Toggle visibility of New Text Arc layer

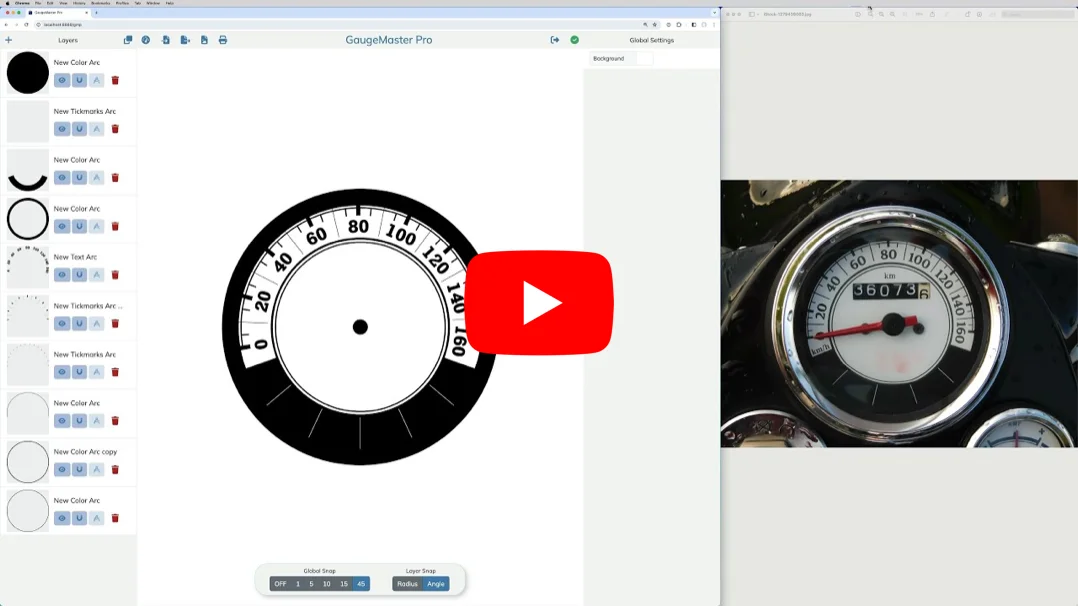pos(62,275)
